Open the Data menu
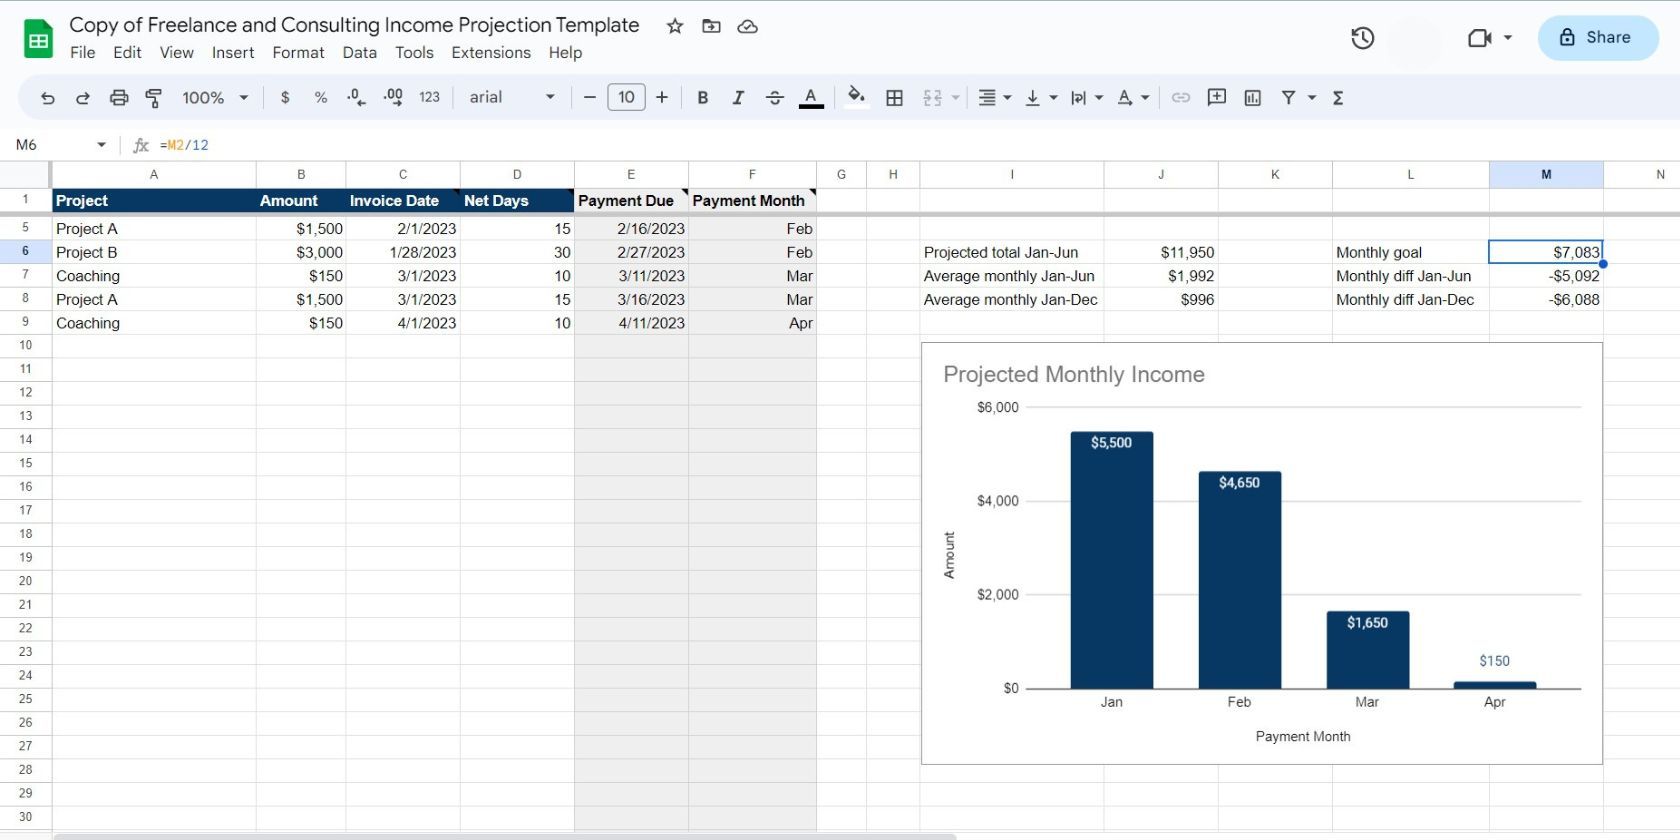The width and height of the screenshot is (1680, 840). click(359, 53)
